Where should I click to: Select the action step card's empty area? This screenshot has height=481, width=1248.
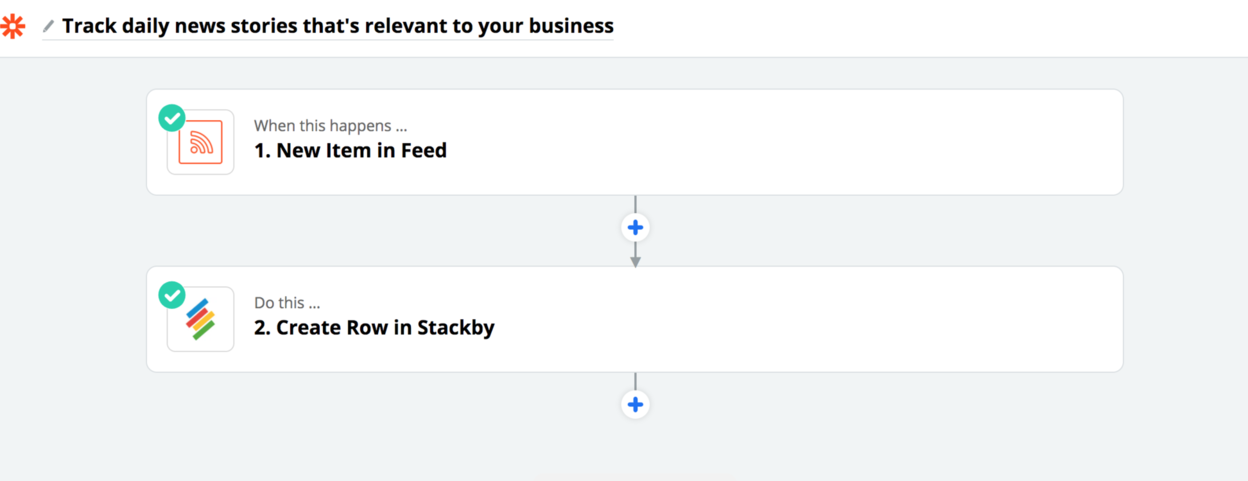pyautogui.click(x=800, y=319)
